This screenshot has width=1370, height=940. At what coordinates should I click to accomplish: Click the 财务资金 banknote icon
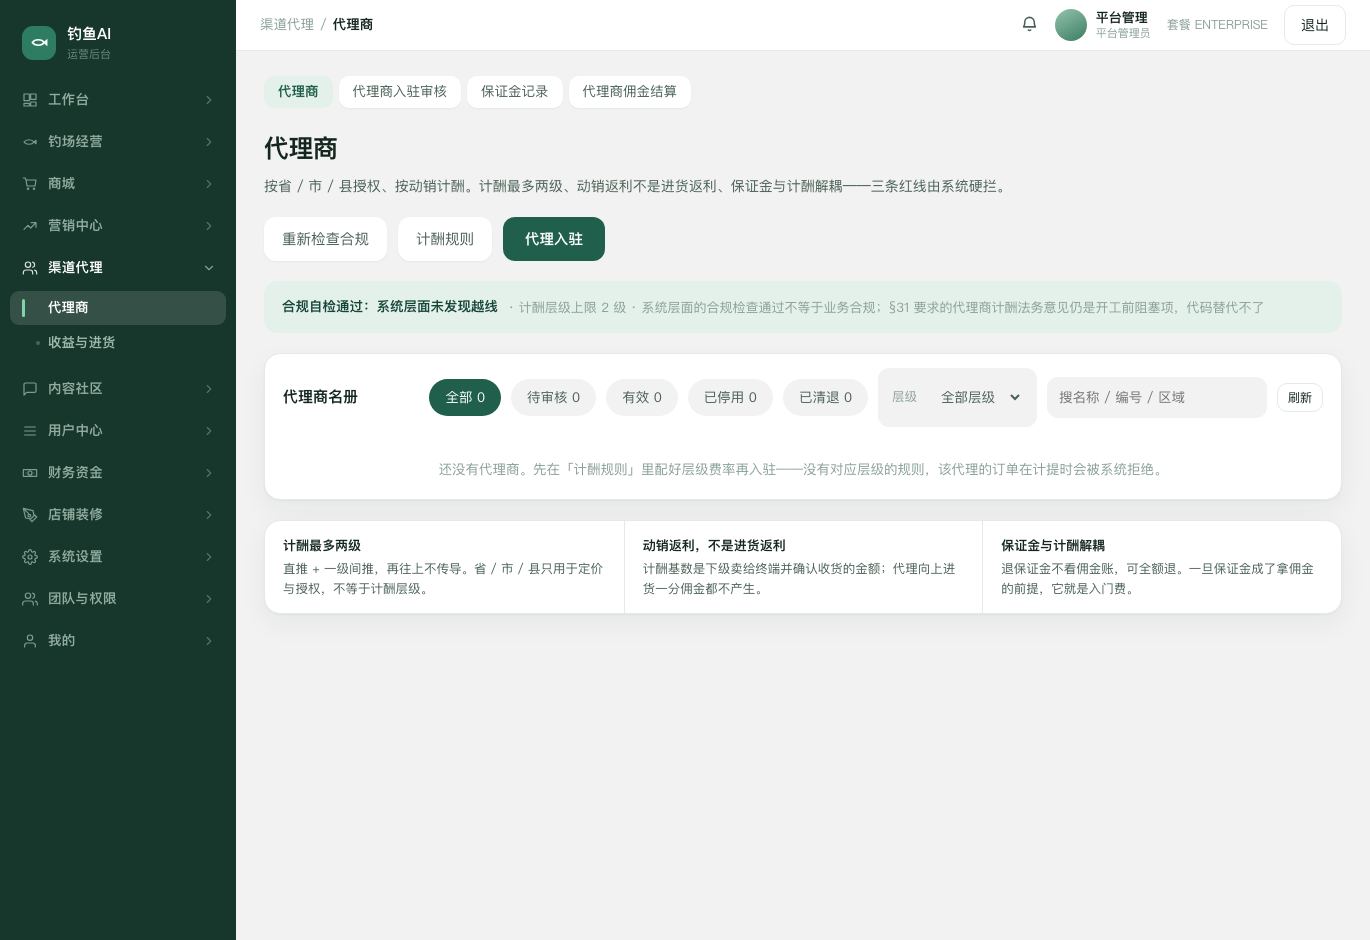pyautogui.click(x=30, y=473)
